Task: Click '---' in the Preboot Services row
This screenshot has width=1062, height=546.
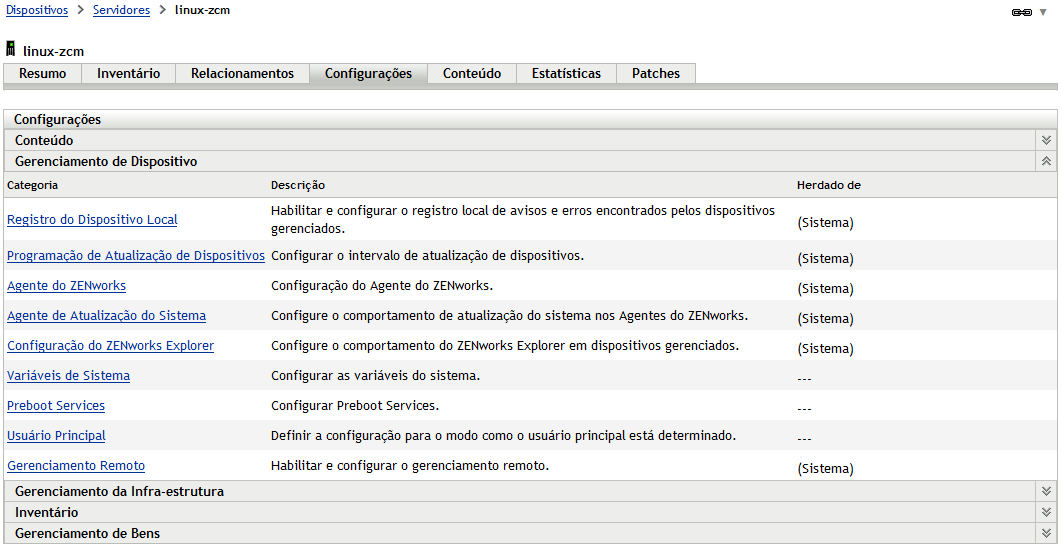Action: pyautogui.click(x=805, y=409)
